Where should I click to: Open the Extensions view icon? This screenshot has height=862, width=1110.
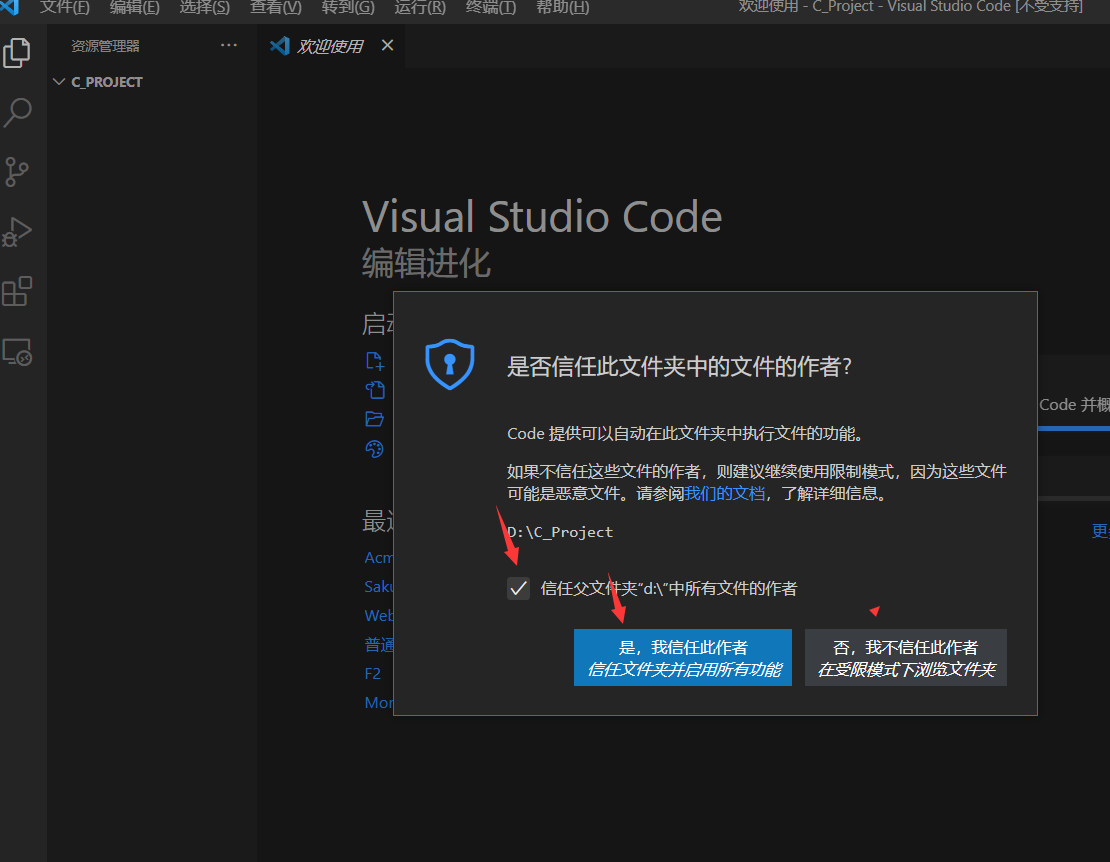click(17, 291)
